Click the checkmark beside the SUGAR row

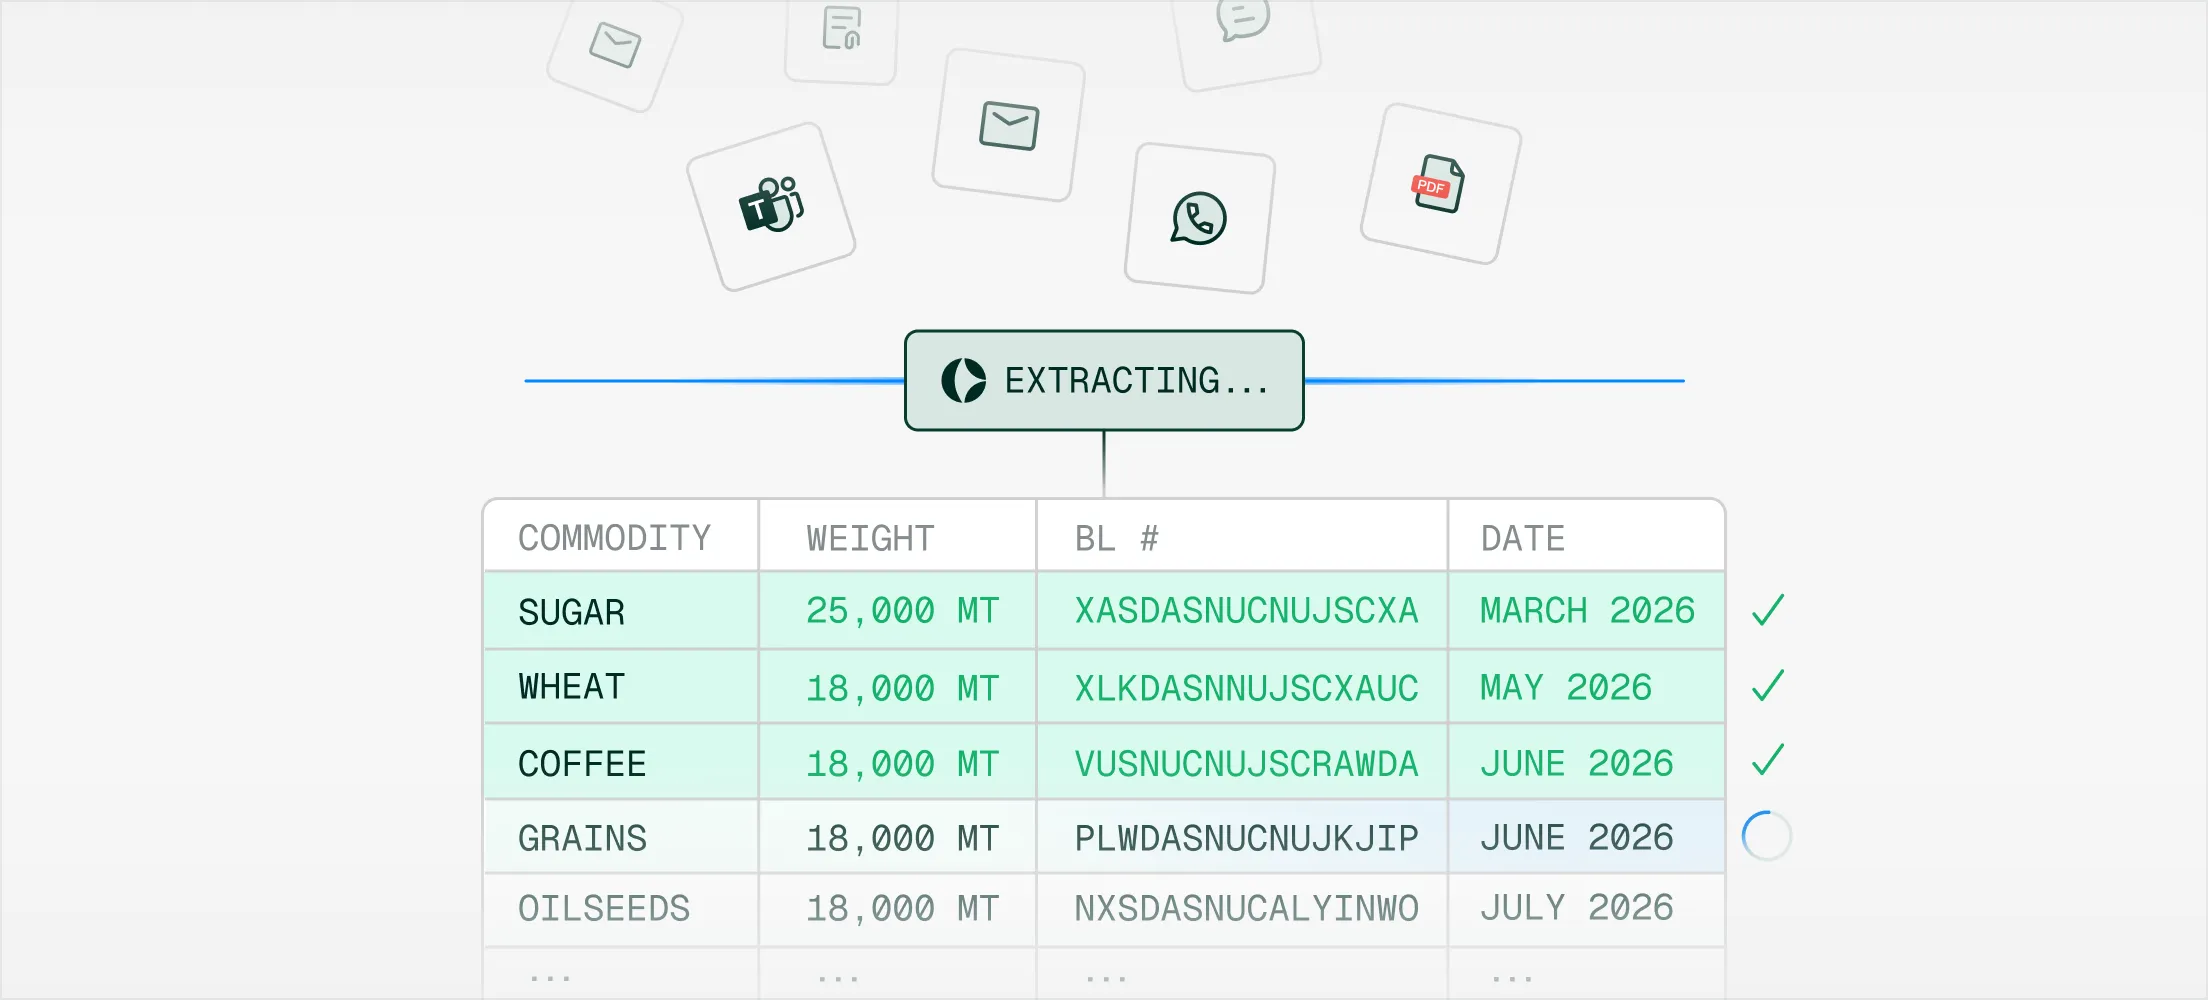click(1768, 609)
